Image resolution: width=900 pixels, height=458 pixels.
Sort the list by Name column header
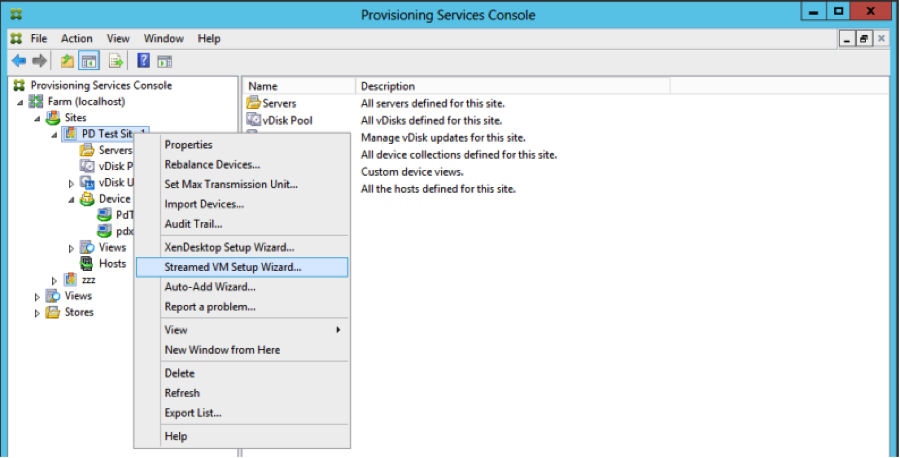click(x=263, y=86)
